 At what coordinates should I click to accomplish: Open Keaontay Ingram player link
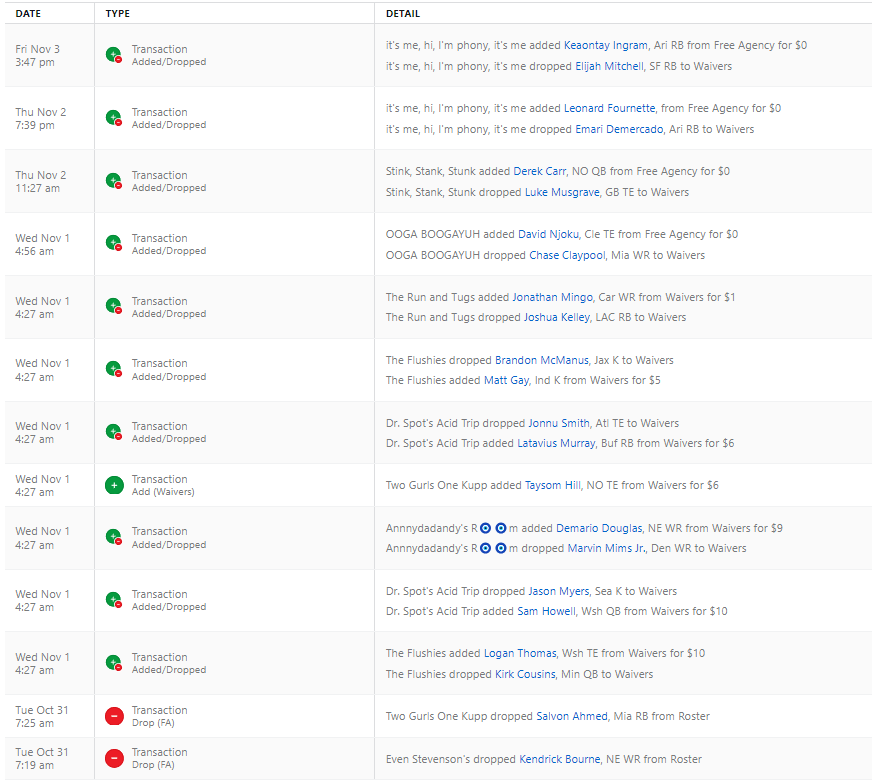605,45
